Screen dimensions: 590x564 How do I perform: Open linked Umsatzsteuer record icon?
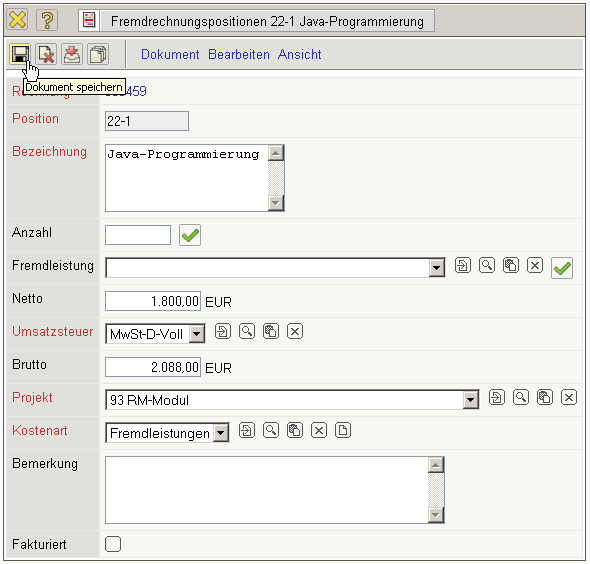[x=223, y=331]
